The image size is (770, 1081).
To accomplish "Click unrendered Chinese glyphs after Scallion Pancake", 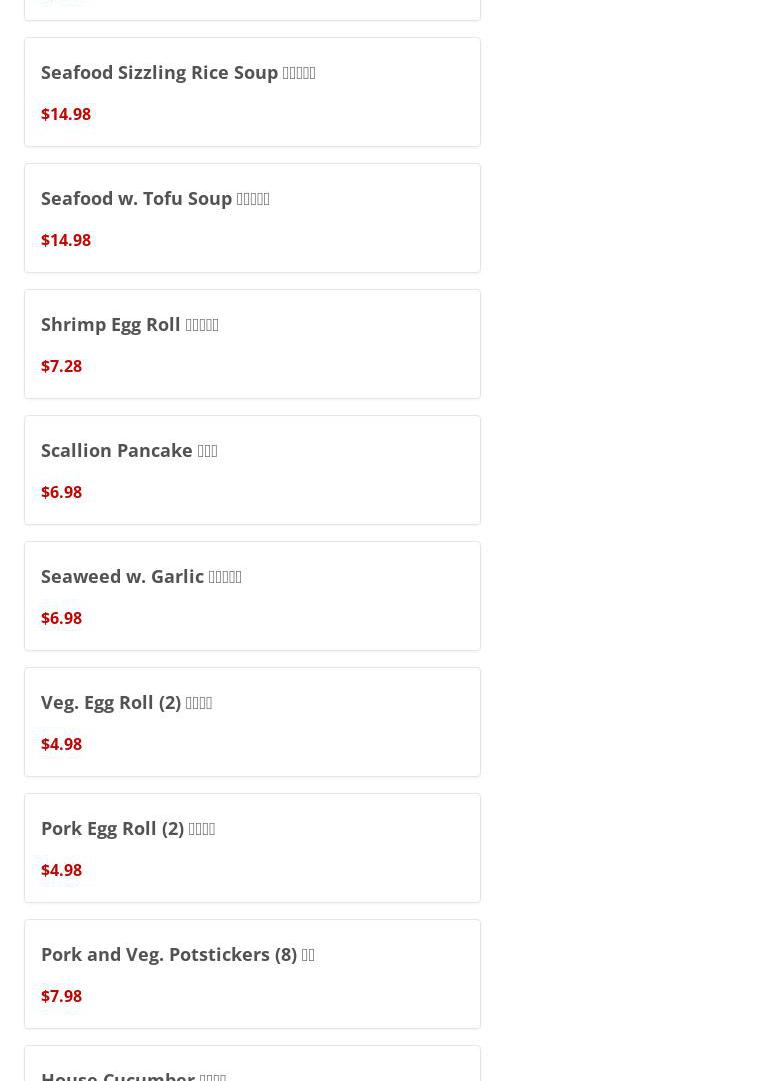I will point(207,451).
